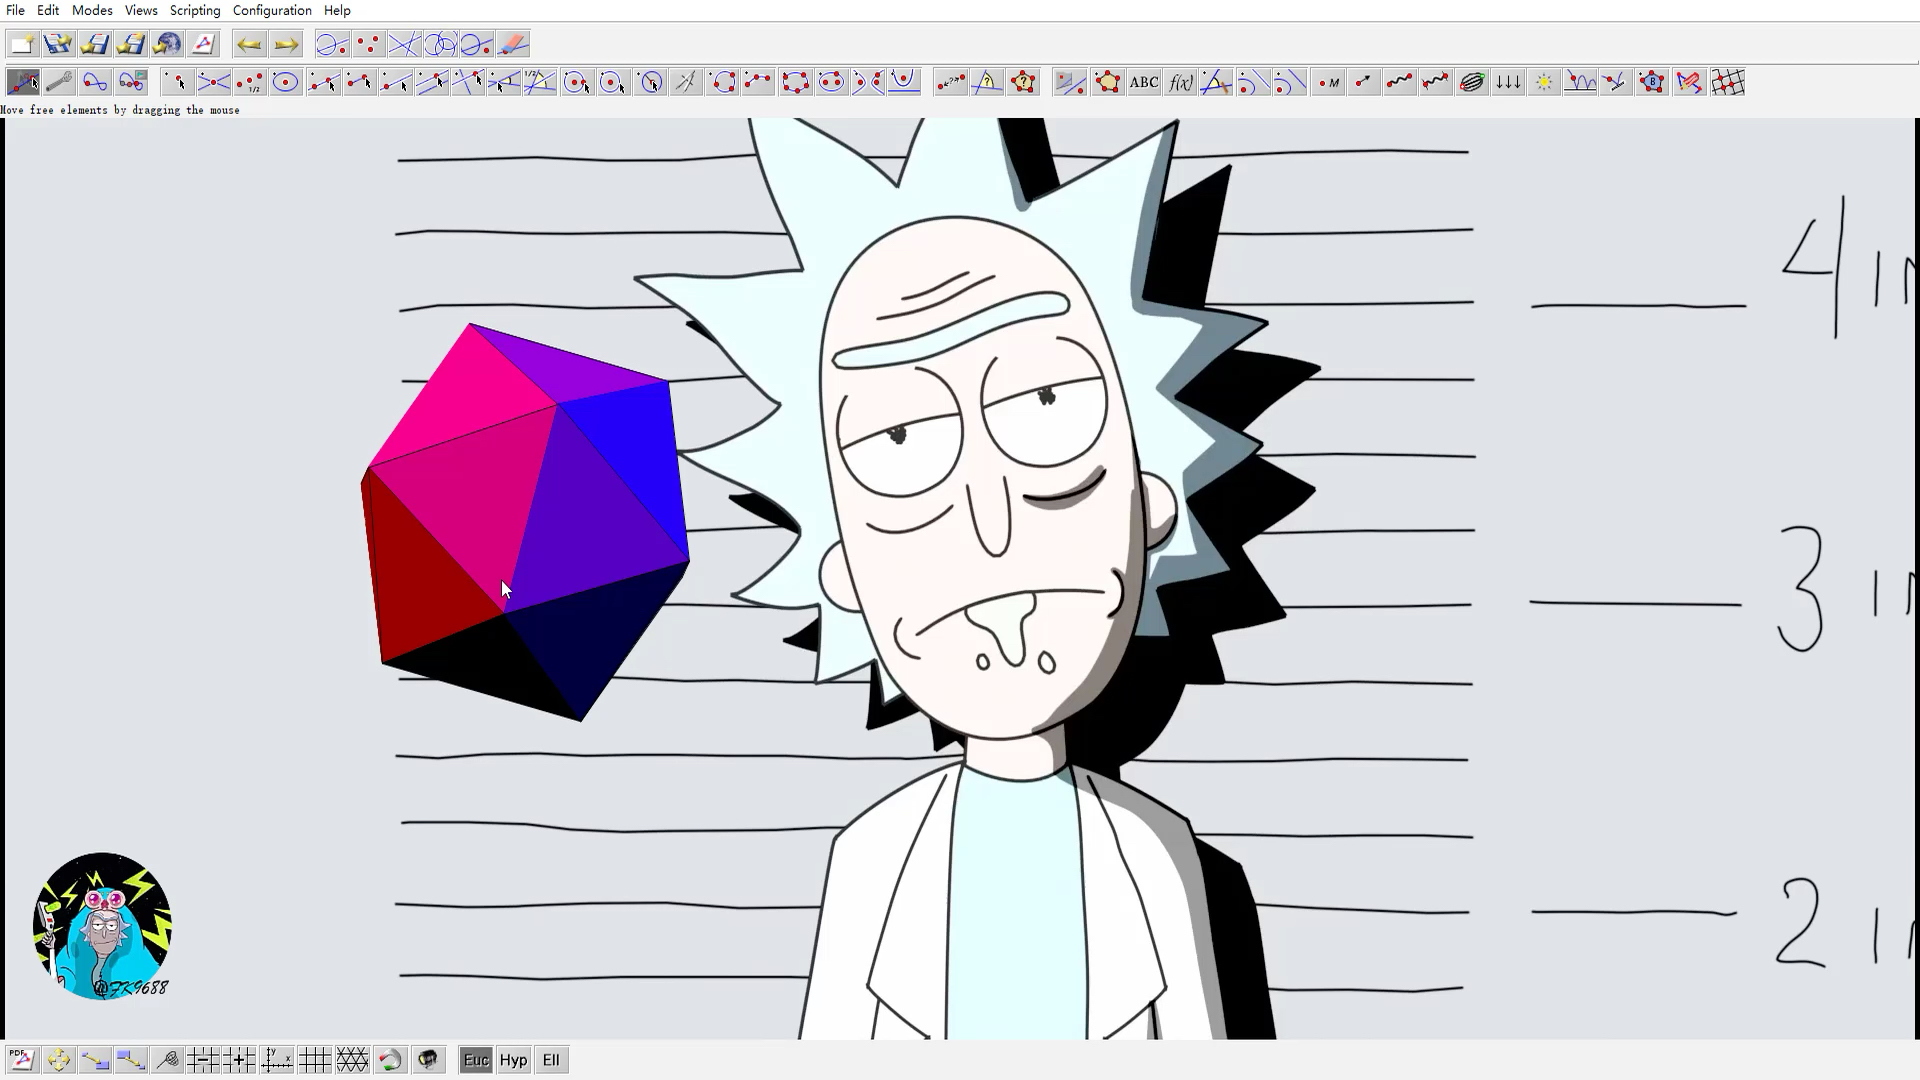
Task: Select the eraser delete tool
Action: [x=513, y=44]
